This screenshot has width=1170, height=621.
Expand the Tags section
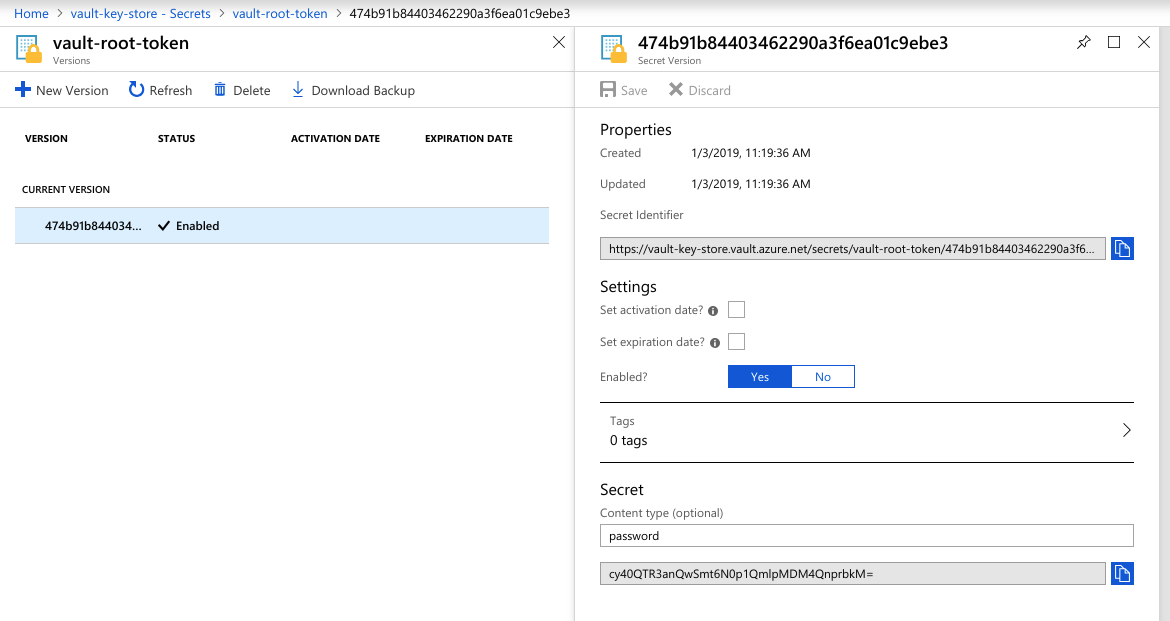click(1126, 431)
